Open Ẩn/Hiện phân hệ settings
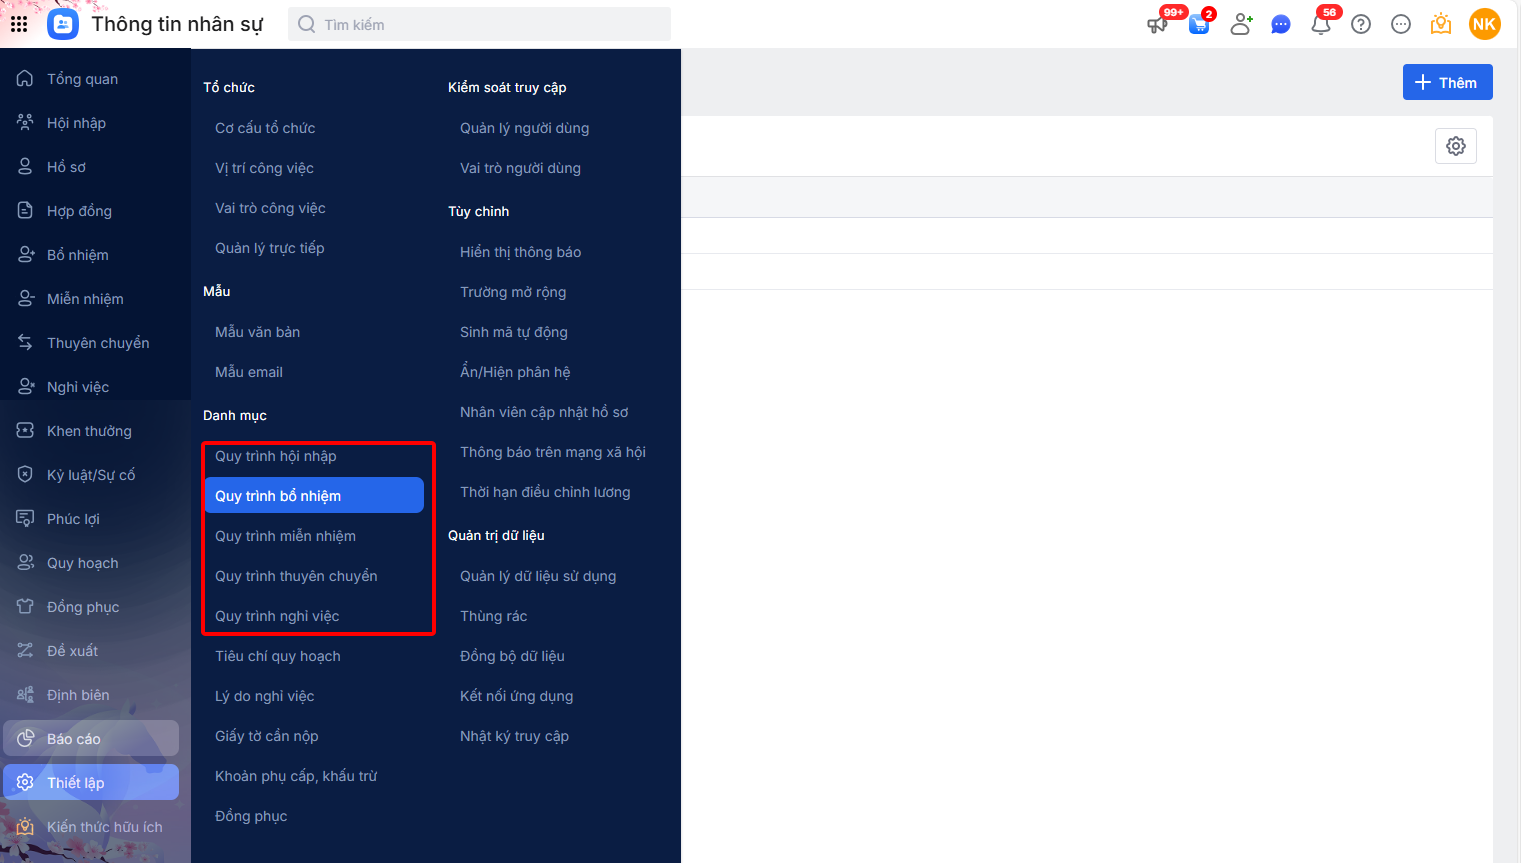The height and width of the screenshot is (863, 1521). (x=515, y=372)
